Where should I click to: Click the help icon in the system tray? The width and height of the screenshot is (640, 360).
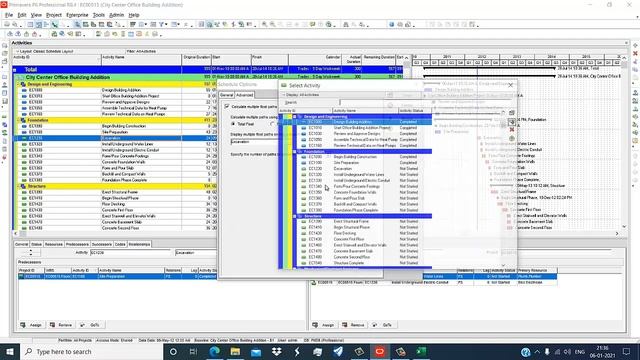[x=525, y=352]
